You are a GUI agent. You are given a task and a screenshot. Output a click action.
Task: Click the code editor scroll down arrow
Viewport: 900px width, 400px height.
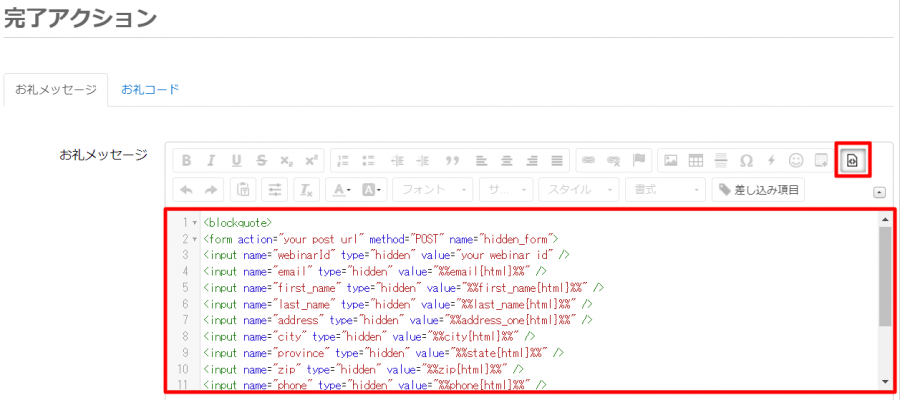coord(885,382)
